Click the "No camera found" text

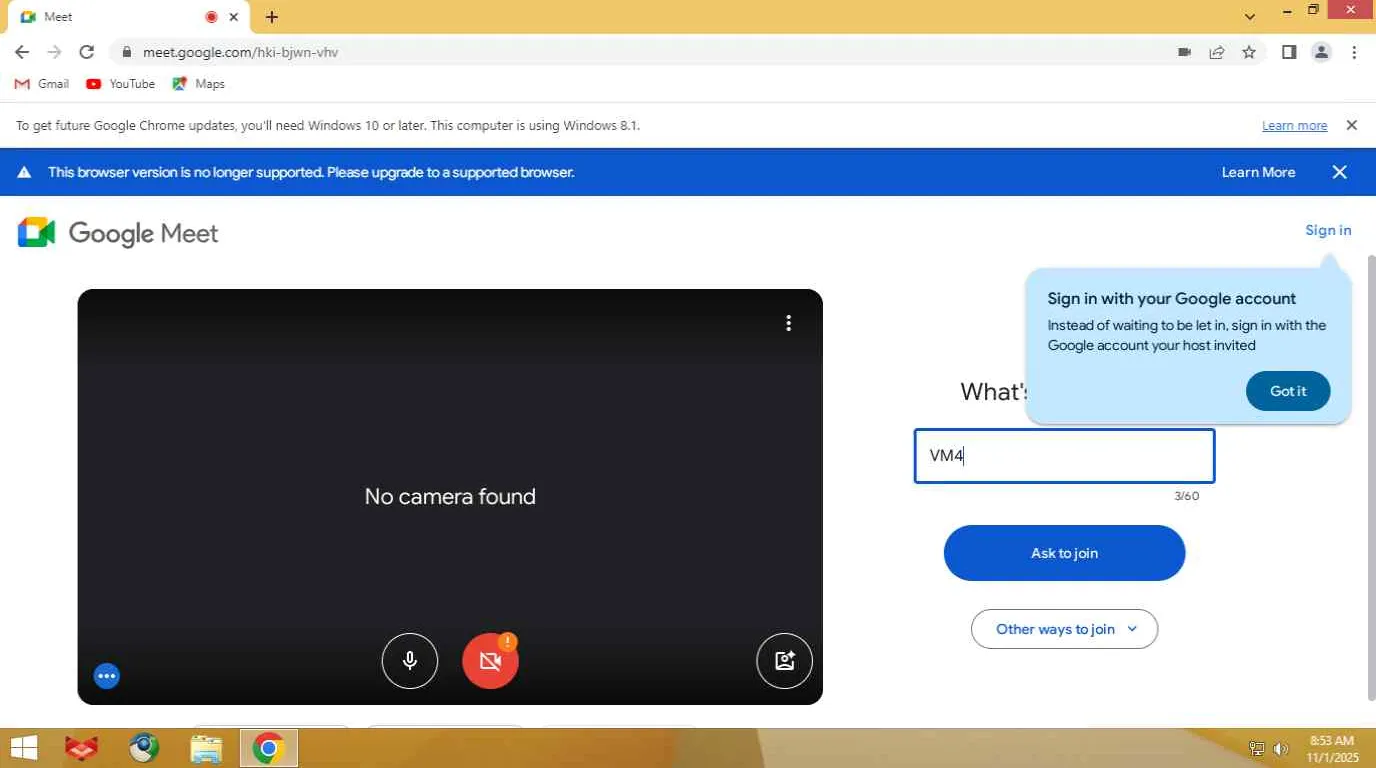[x=450, y=496]
